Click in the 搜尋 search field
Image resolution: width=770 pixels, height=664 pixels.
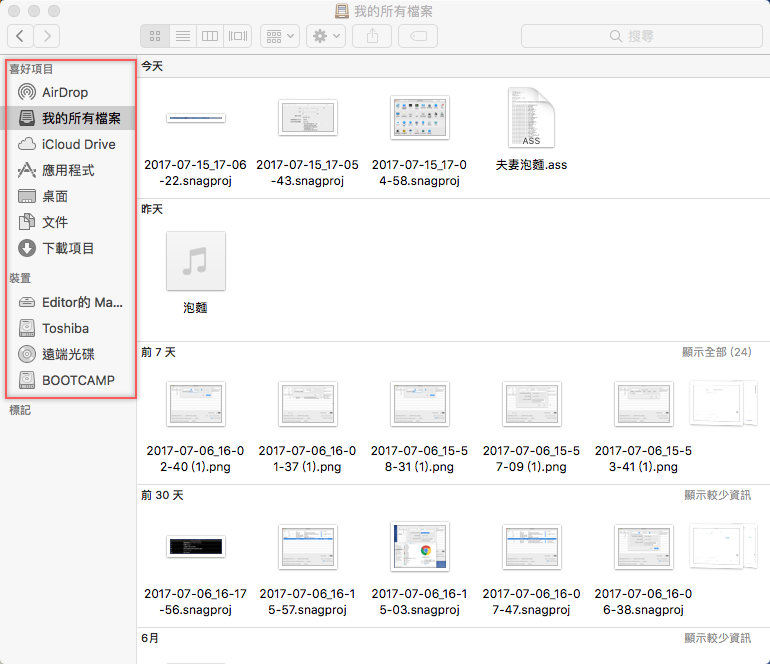[x=641, y=36]
